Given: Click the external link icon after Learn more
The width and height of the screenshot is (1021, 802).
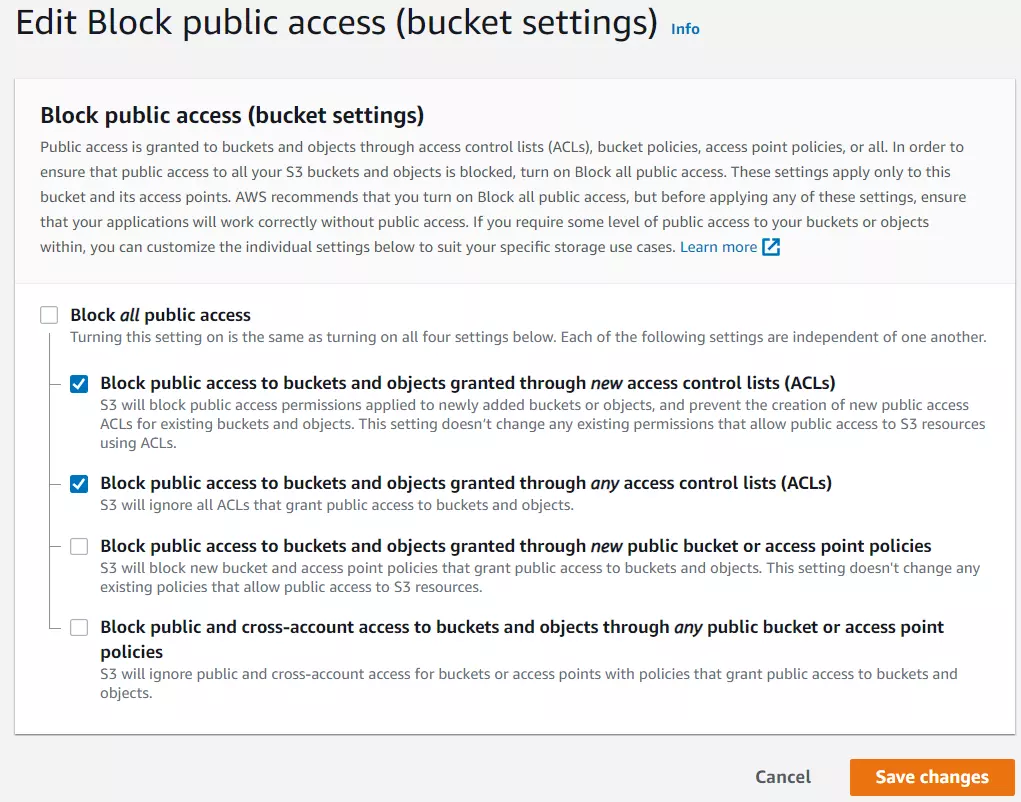Looking at the screenshot, I should (771, 247).
